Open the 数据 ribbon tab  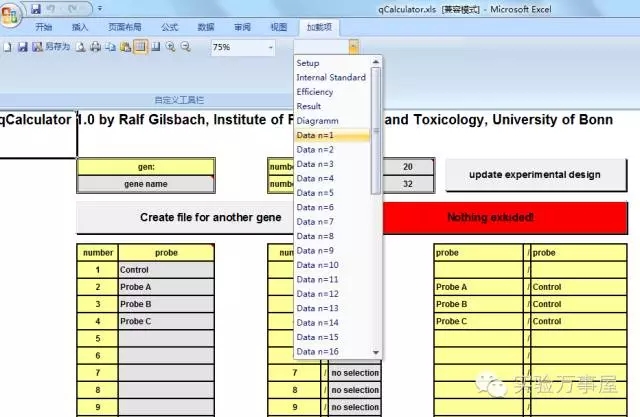pos(206,27)
